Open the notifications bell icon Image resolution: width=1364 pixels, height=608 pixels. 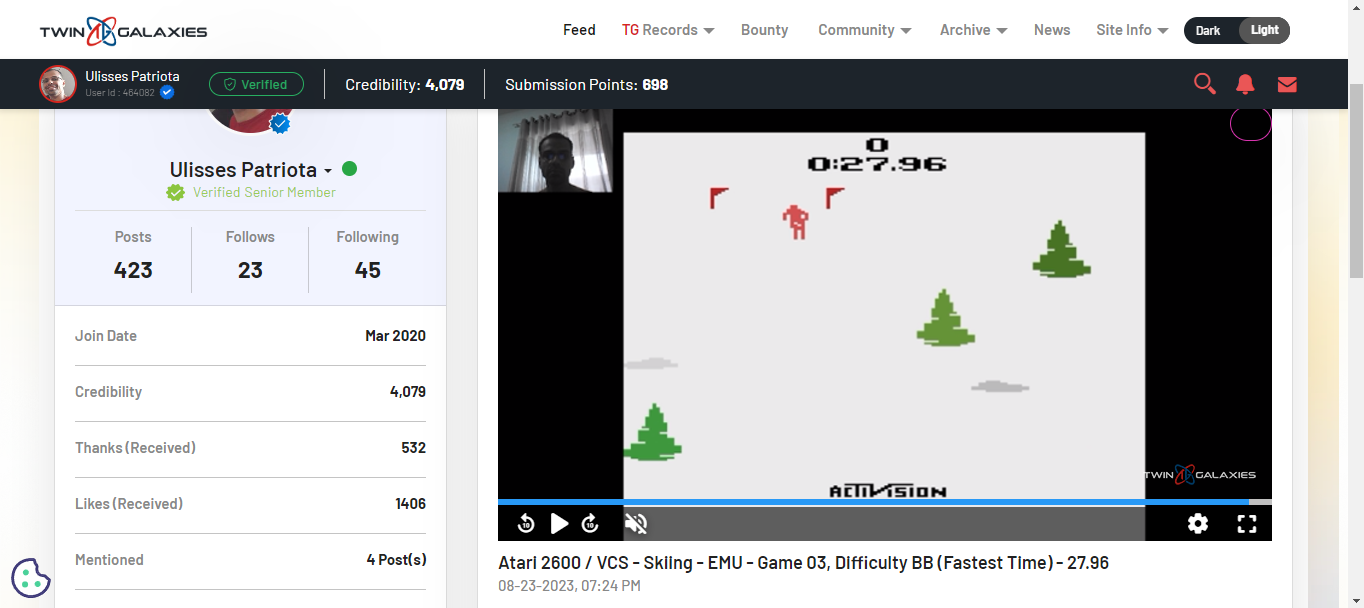tap(1245, 84)
